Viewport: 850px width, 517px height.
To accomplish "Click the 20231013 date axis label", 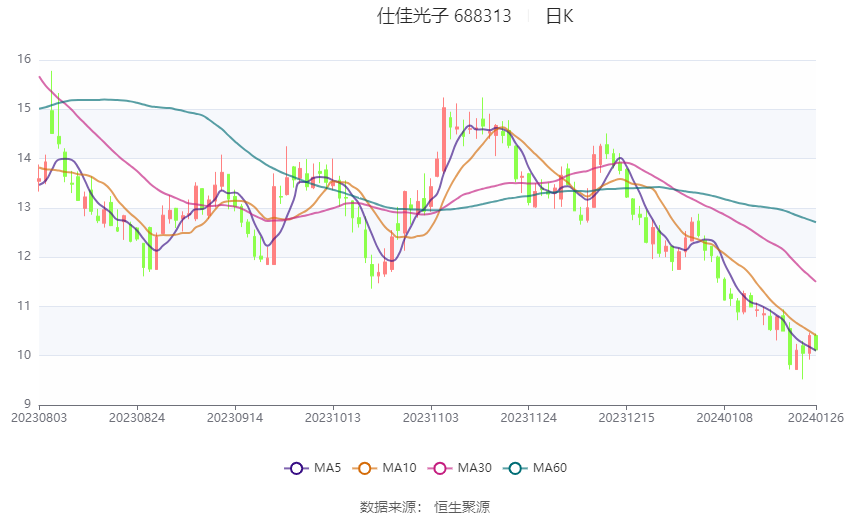I will 333,418.
